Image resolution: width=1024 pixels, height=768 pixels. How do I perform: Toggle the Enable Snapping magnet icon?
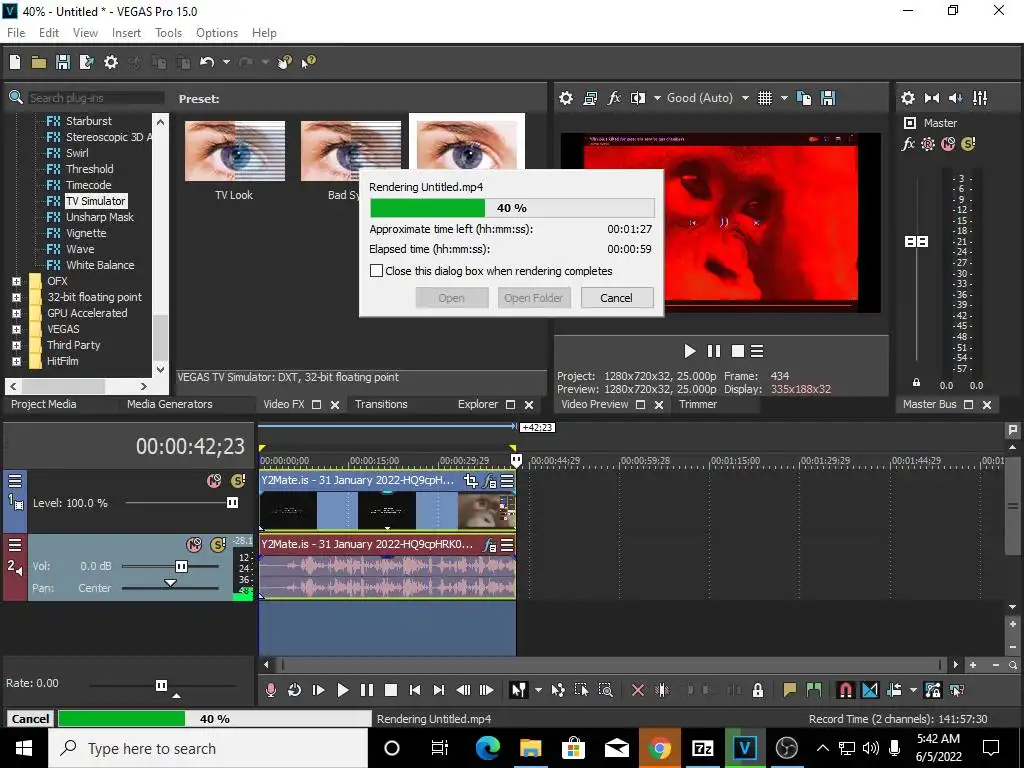[x=846, y=690]
